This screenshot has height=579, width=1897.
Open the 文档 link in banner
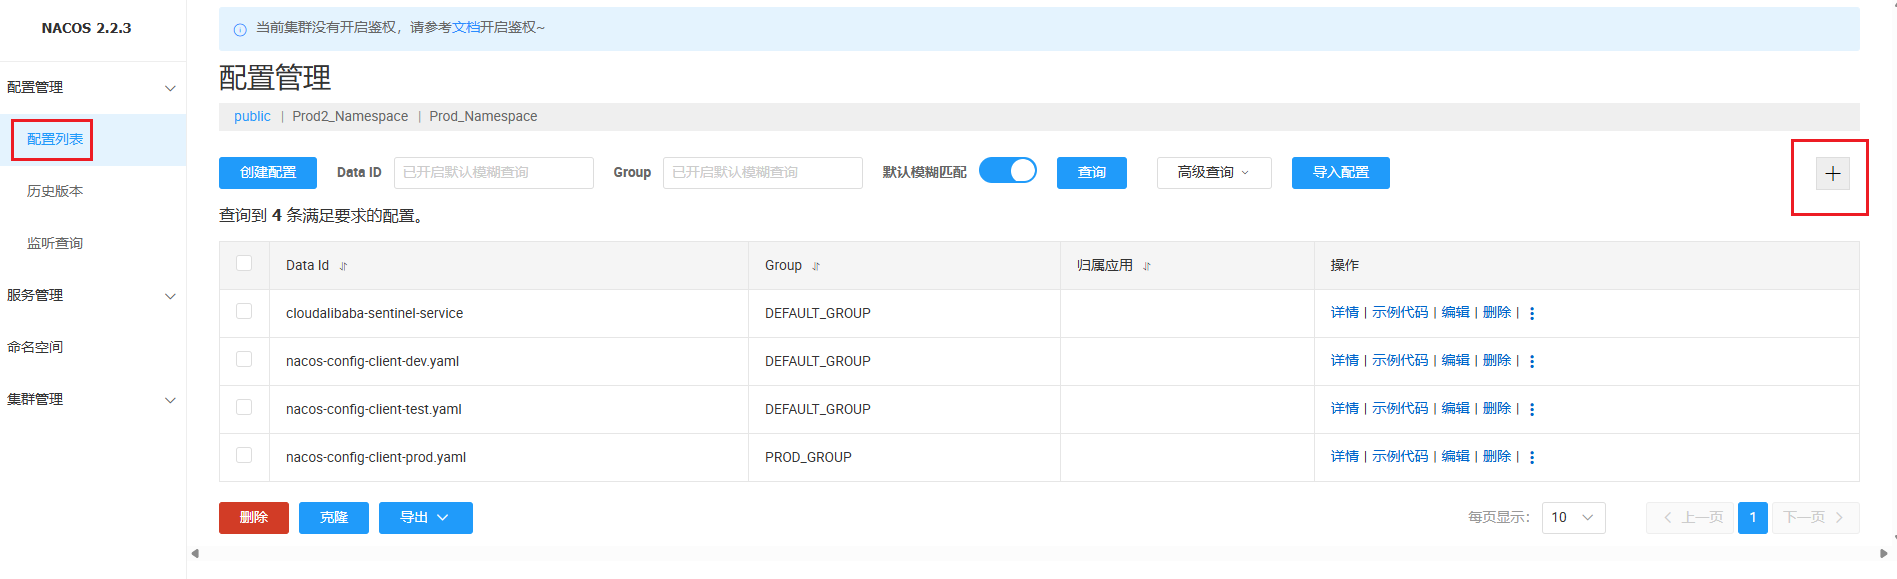click(x=466, y=28)
